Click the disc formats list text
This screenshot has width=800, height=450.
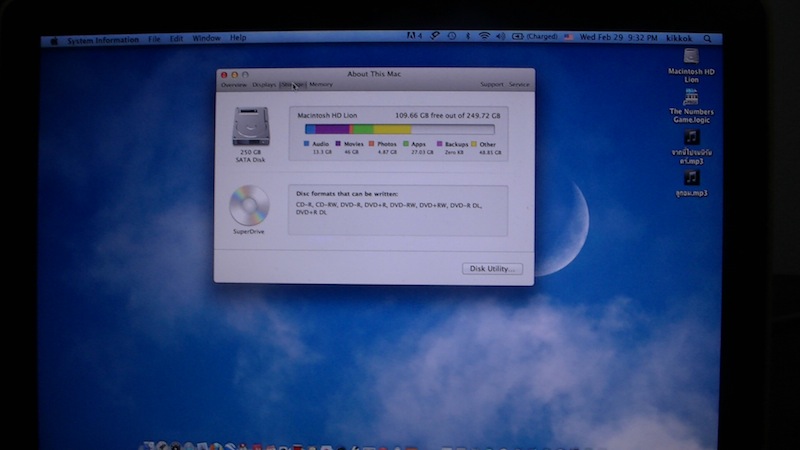pyautogui.click(x=389, y=209)
